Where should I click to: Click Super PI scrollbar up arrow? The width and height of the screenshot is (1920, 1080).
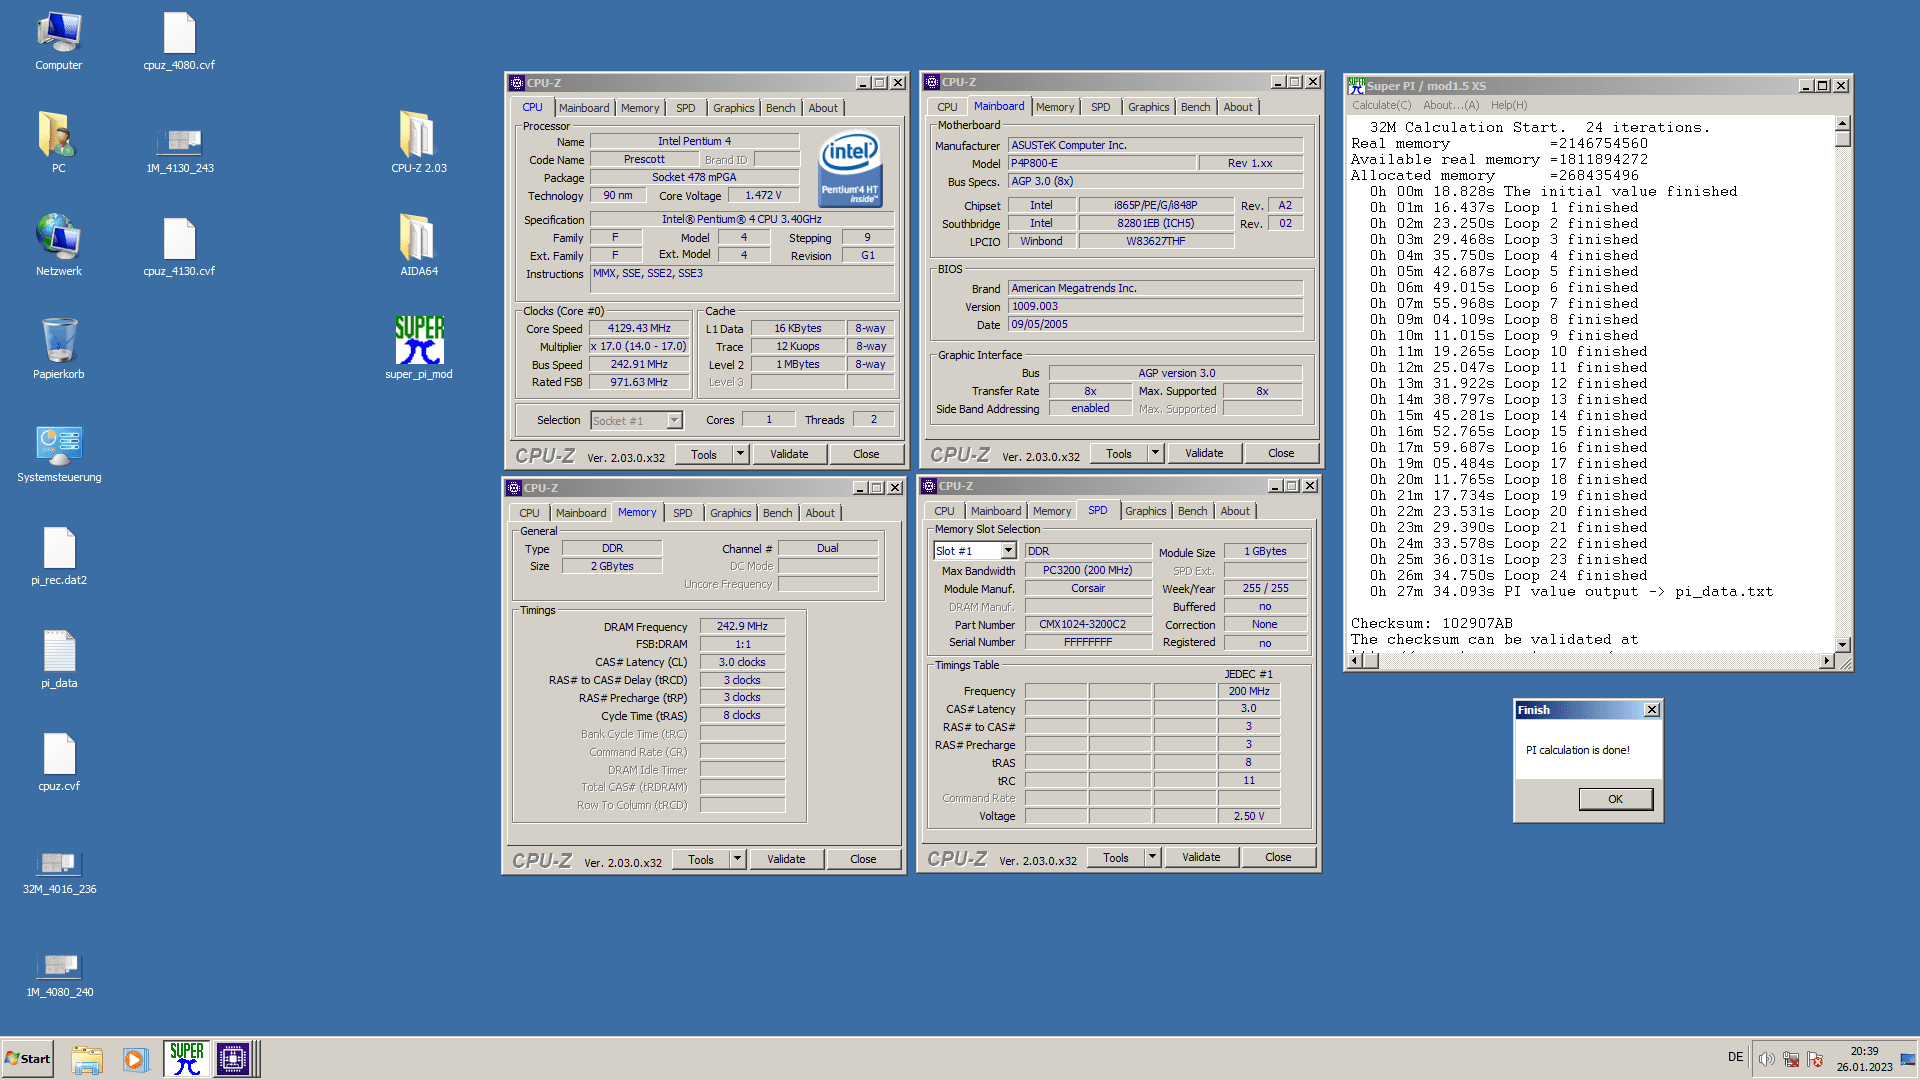coord(1843,124)
